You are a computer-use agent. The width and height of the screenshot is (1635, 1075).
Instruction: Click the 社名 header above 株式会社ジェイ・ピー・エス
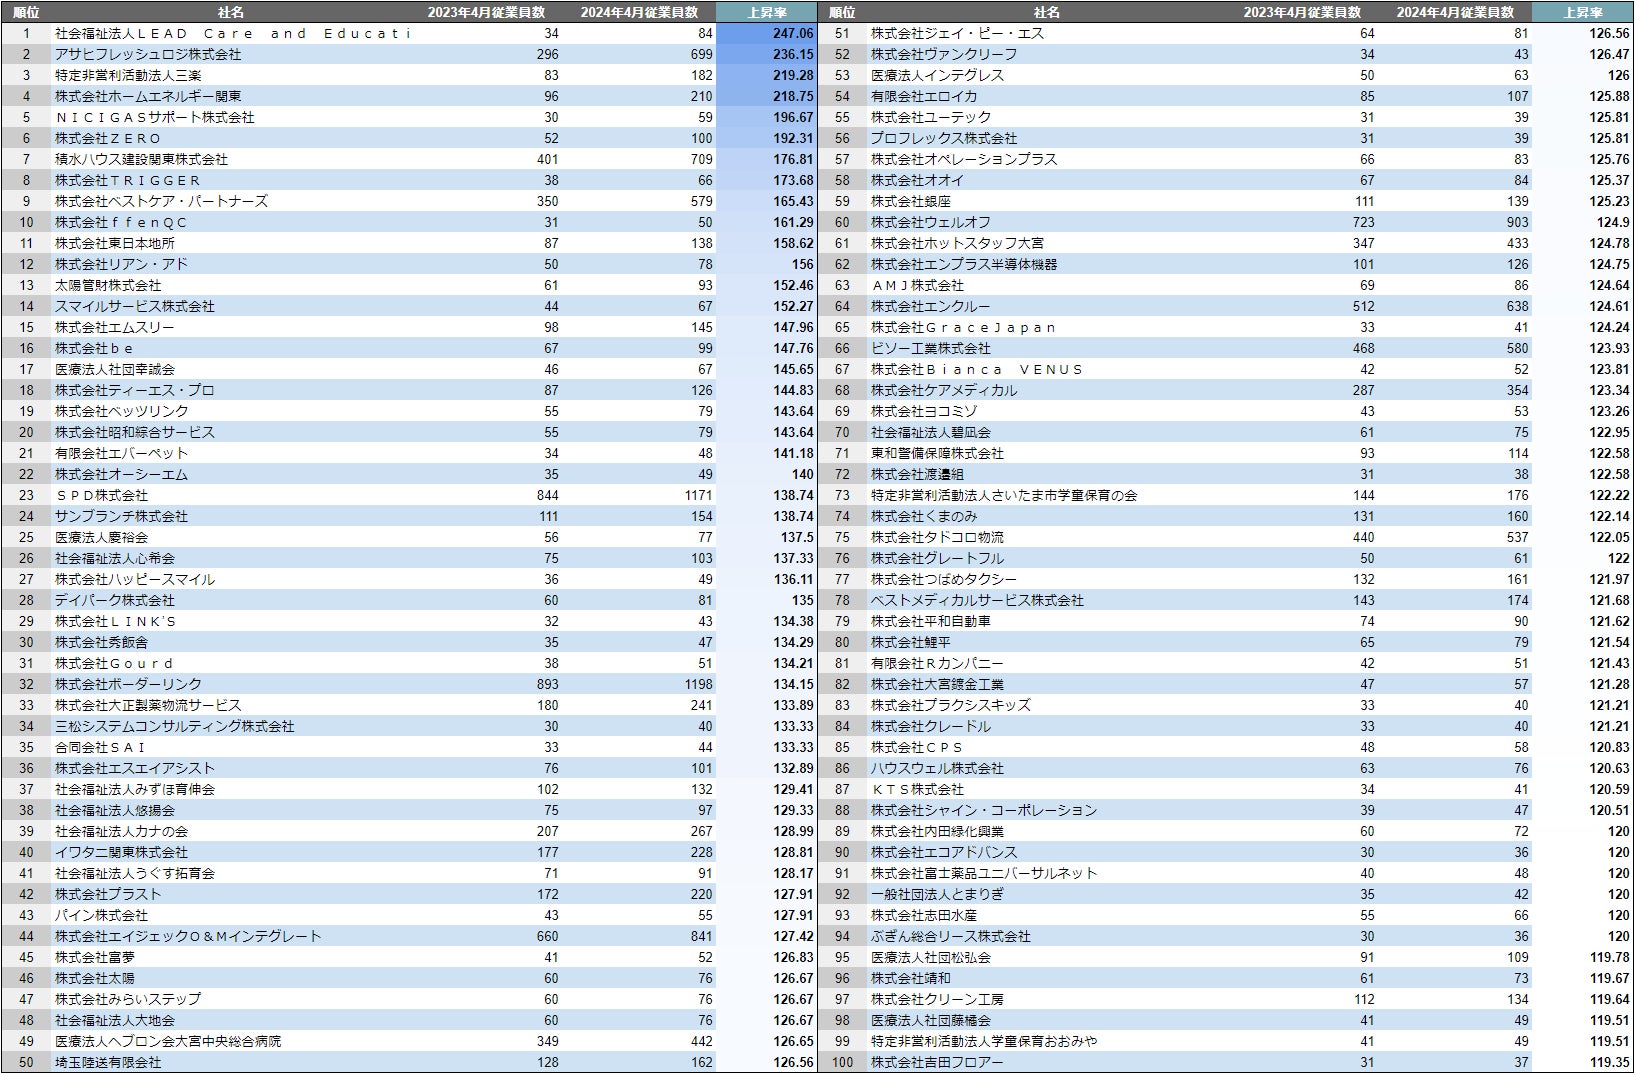click(x=1047, y=12)
